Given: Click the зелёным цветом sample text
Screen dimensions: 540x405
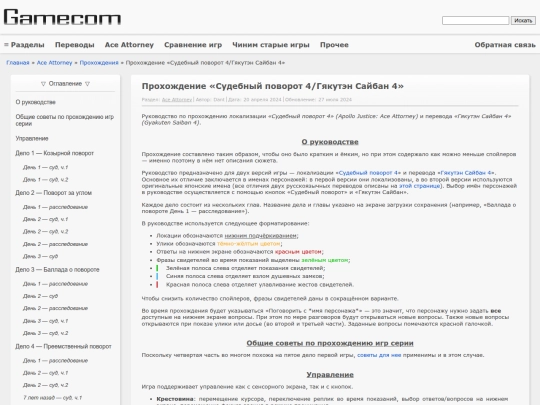Looking at the screenshot, I should (x=325, y=260).
